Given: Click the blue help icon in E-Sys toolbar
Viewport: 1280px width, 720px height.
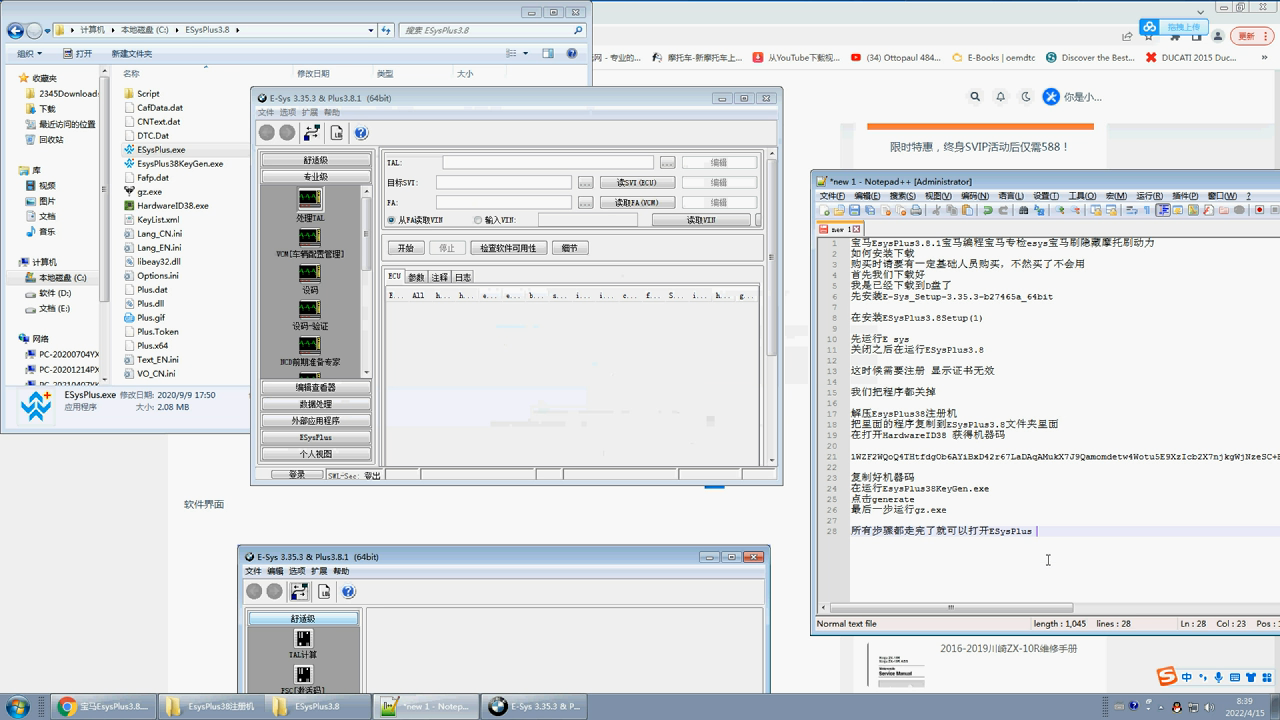Looking at the screenshot, I should click(x=361, y=132).
